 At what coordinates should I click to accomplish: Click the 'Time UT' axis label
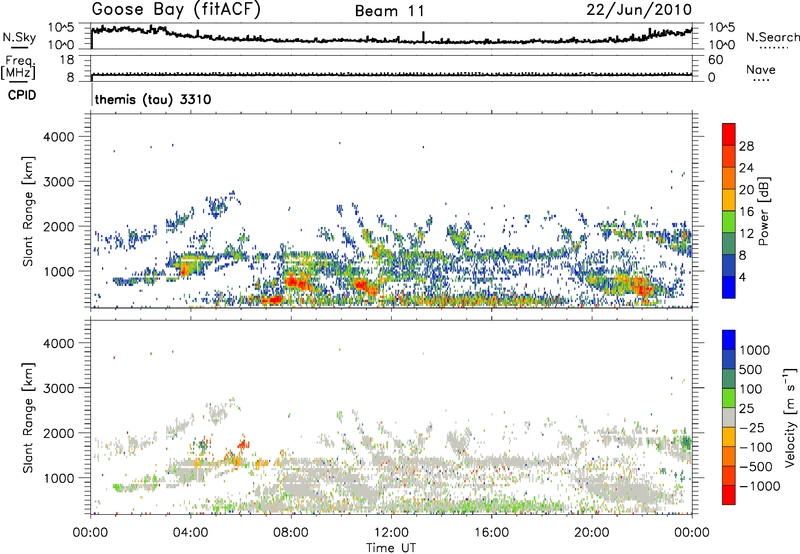(x=391, y=548)
